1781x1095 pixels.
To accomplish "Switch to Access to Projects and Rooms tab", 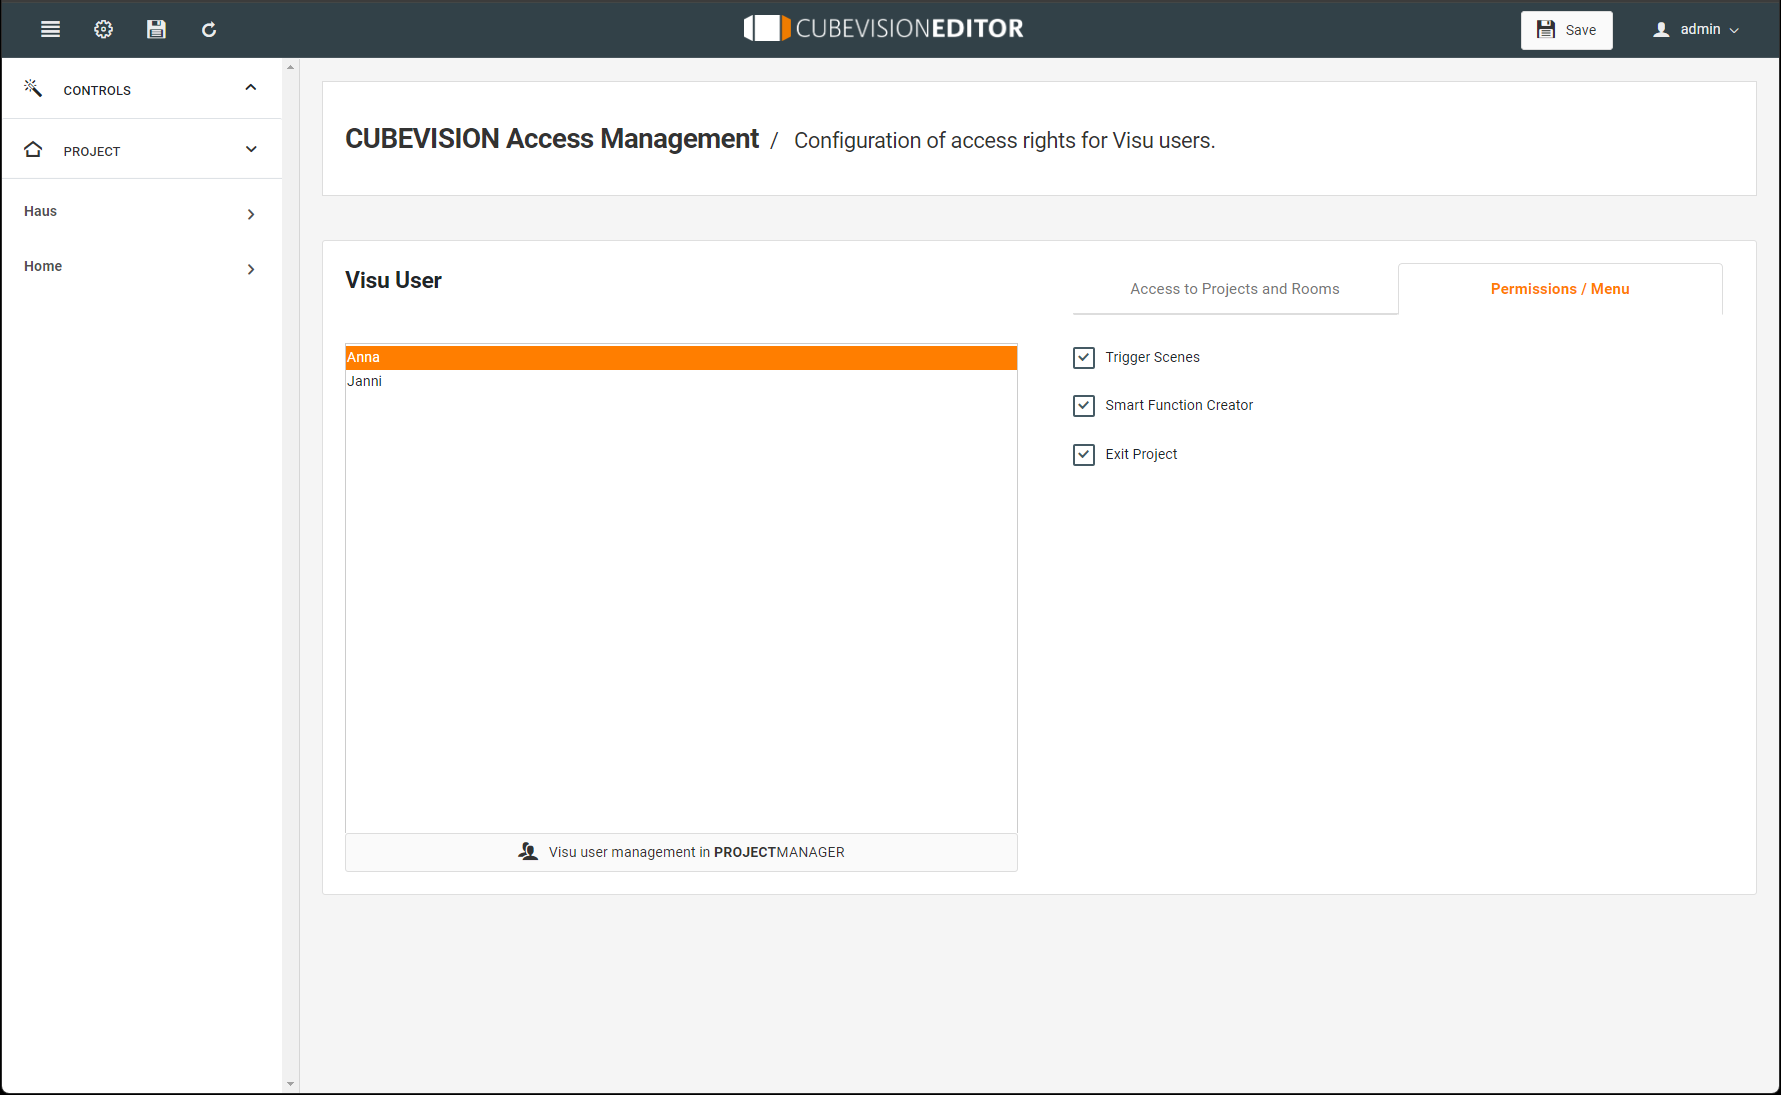I will 1235,289.
